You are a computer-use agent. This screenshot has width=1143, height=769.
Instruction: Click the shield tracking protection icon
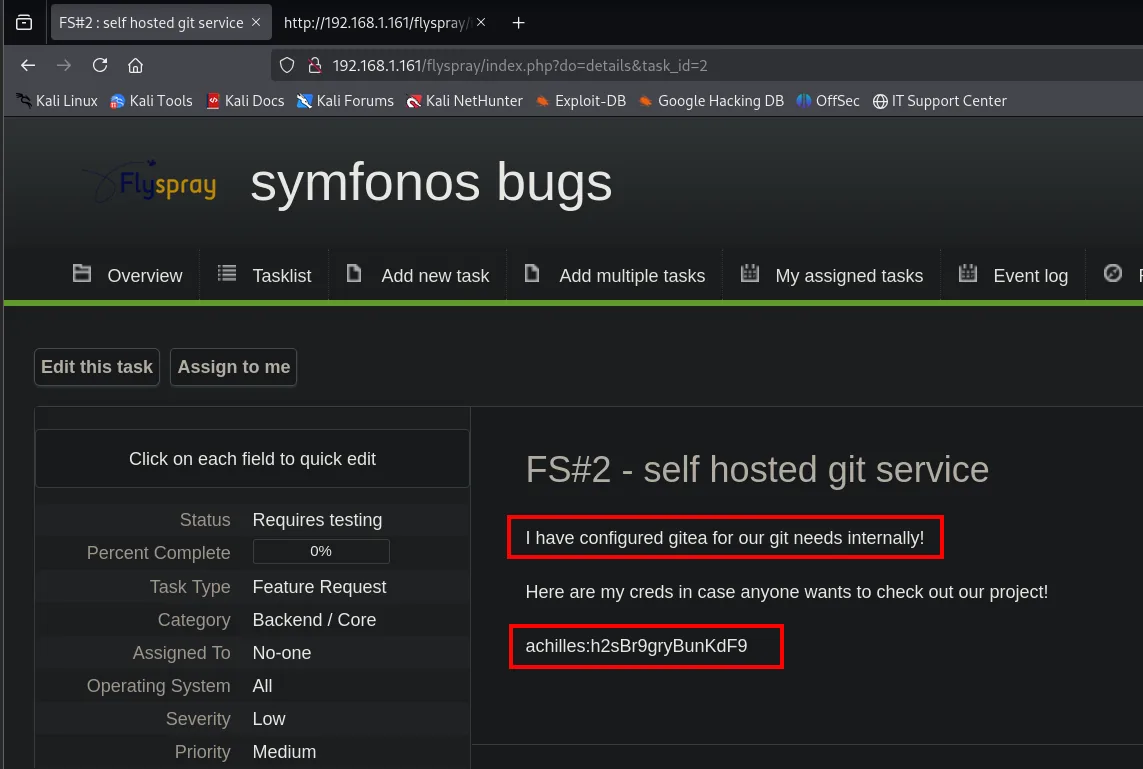[287, 66]
